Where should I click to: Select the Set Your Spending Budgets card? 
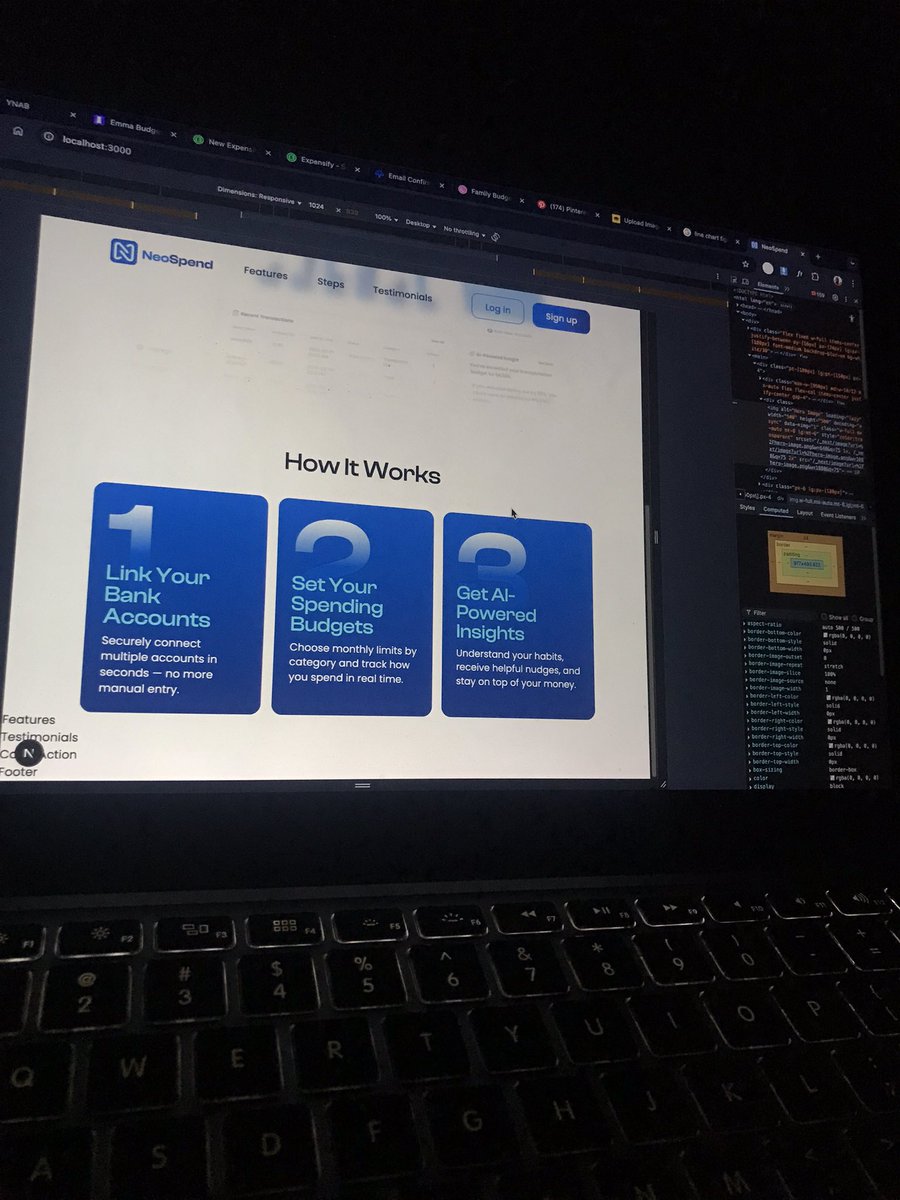pyautogui.click(x=352, y=608)
